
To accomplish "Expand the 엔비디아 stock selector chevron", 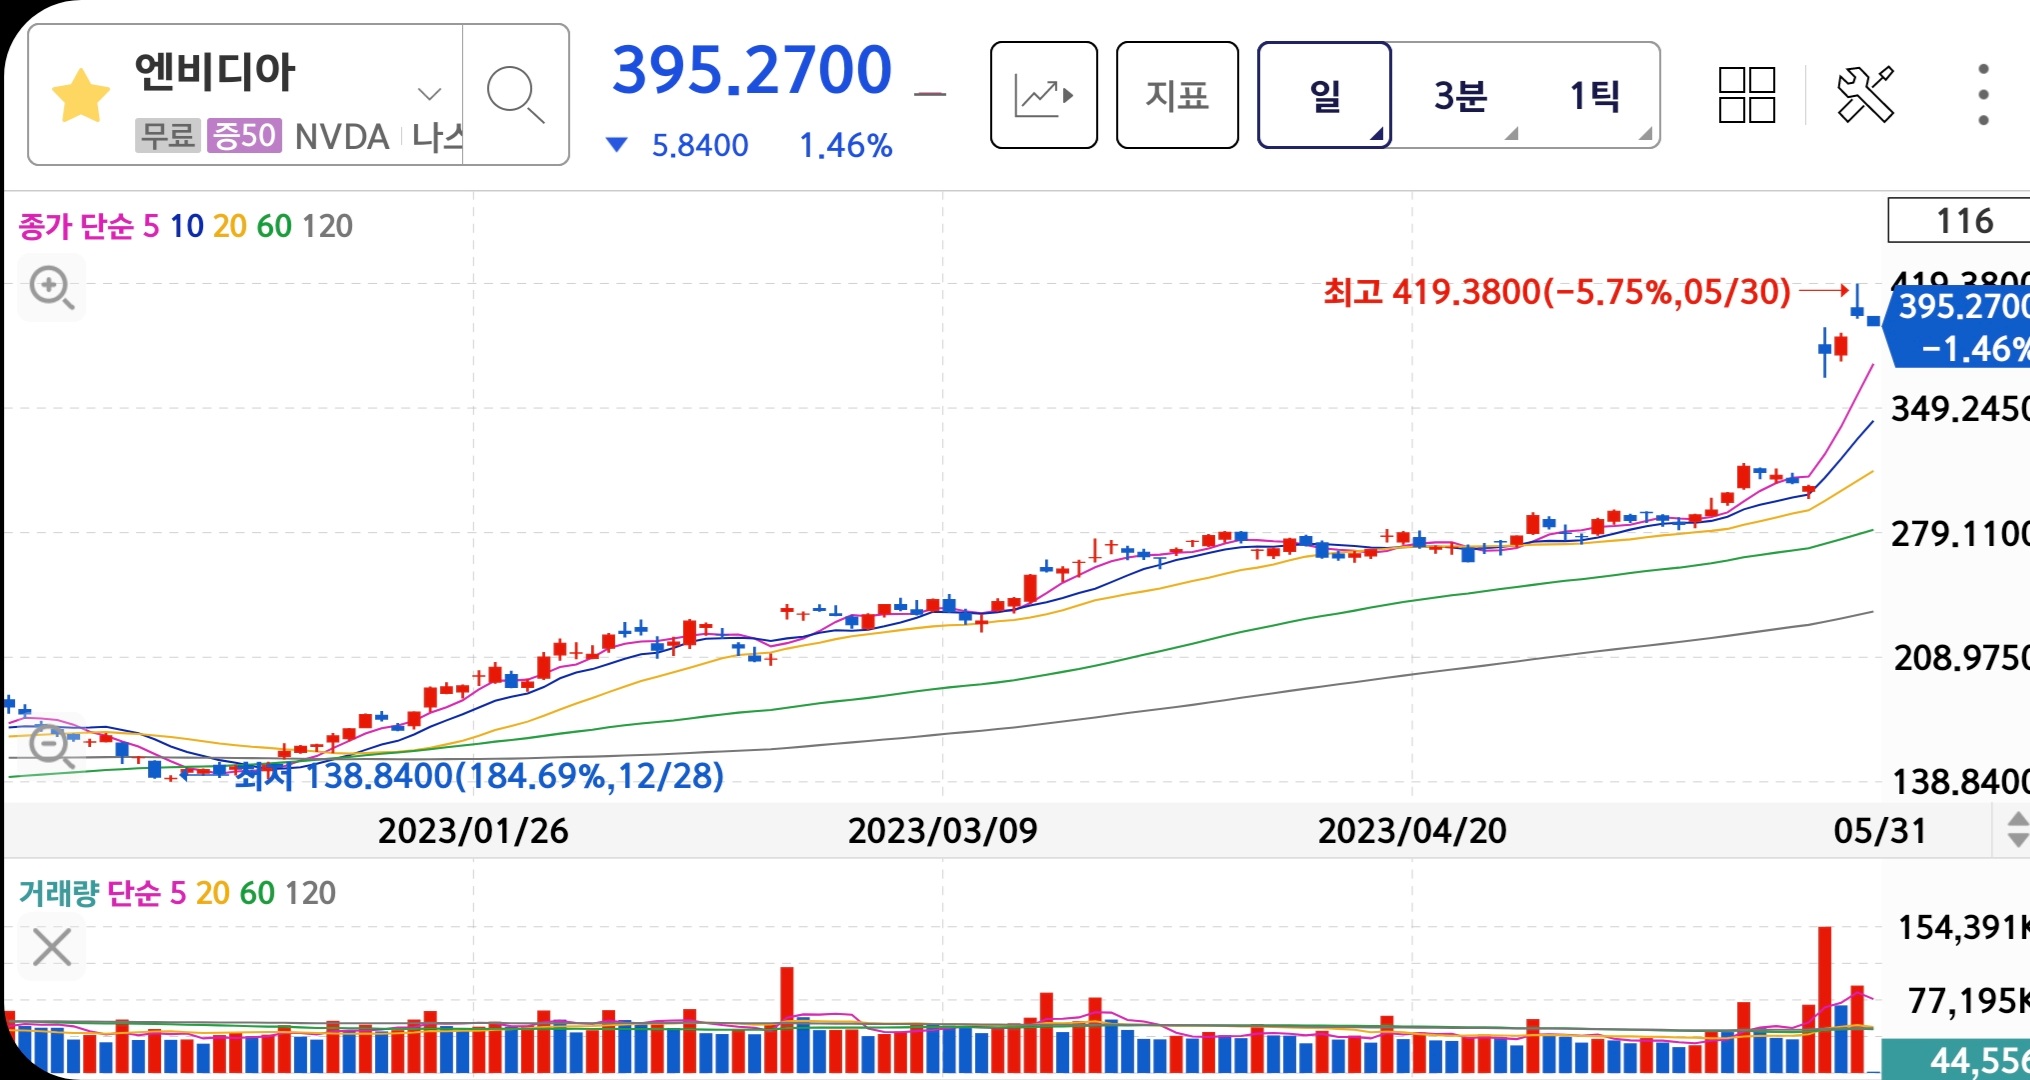I will click(x=429, y=95).
